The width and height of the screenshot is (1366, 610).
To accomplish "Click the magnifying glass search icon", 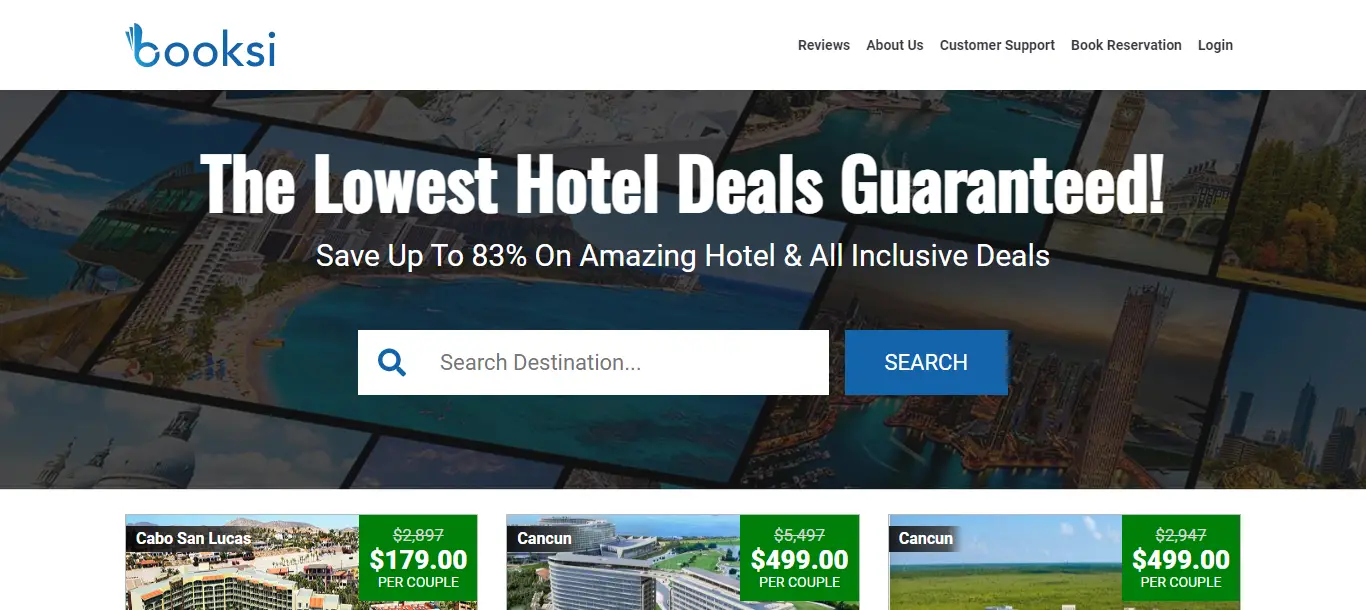I will coord(392,362).
